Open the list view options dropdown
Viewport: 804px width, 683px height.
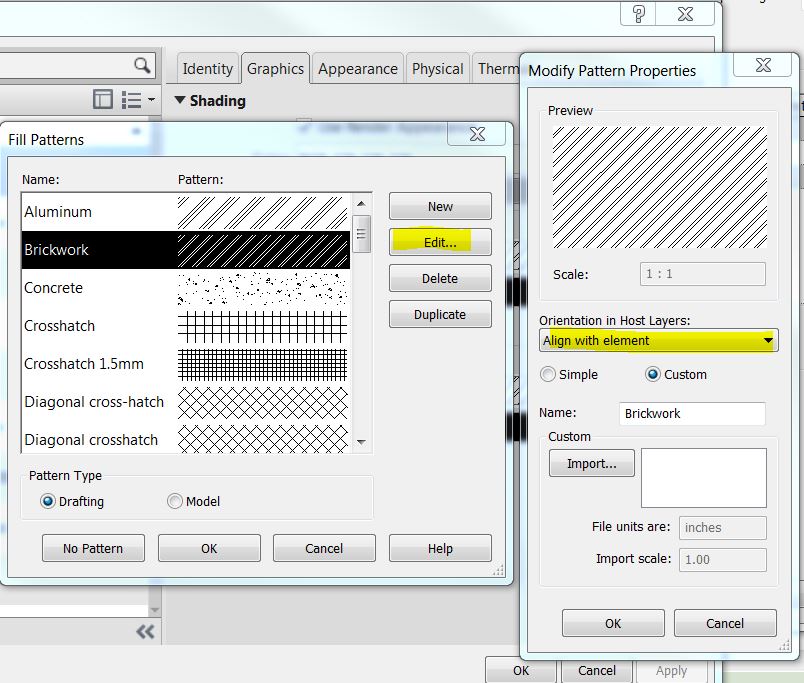(x=138, y=99)
